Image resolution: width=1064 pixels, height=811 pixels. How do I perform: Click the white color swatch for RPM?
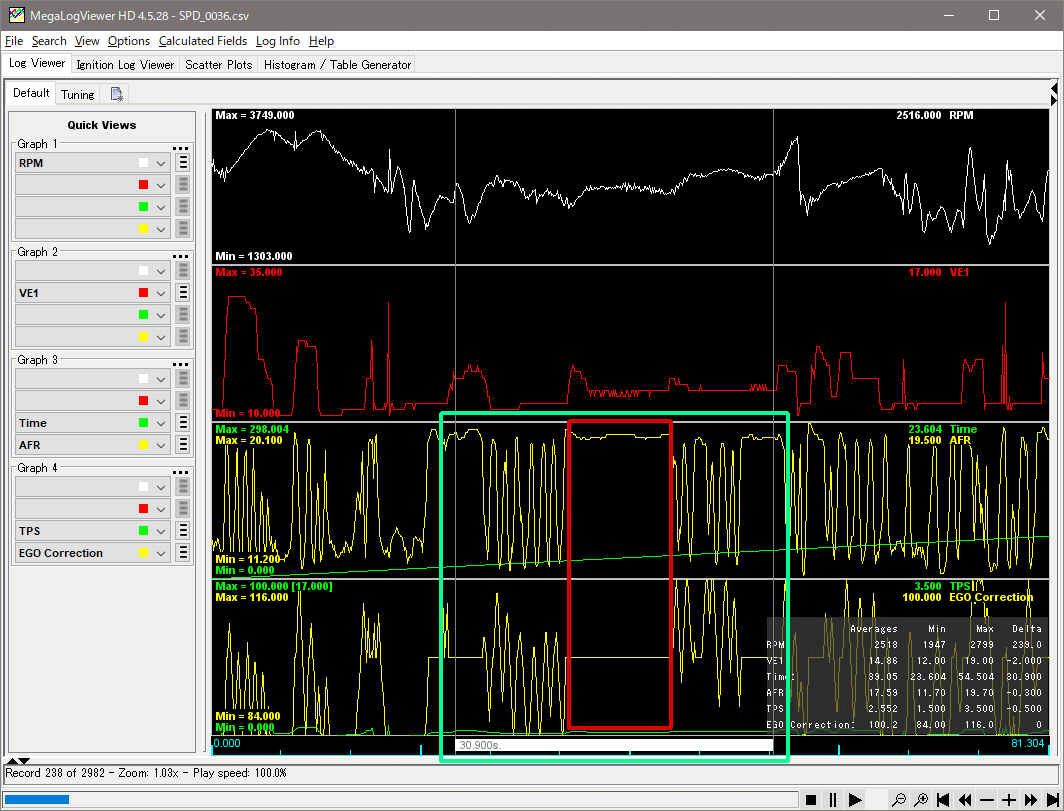(144, 162)
